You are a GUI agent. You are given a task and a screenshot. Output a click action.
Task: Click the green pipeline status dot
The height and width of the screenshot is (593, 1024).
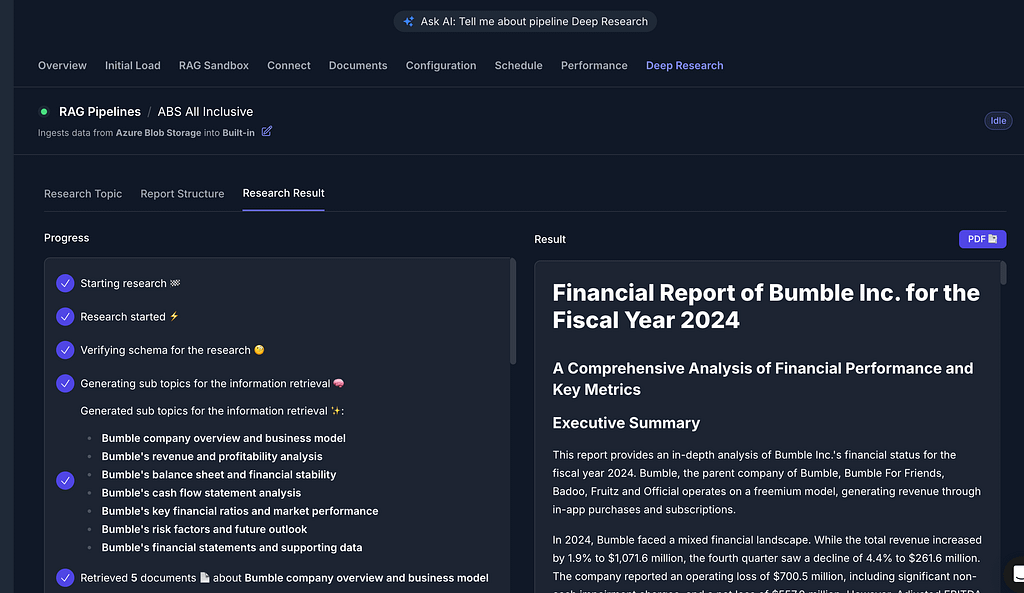coord(44,112)
